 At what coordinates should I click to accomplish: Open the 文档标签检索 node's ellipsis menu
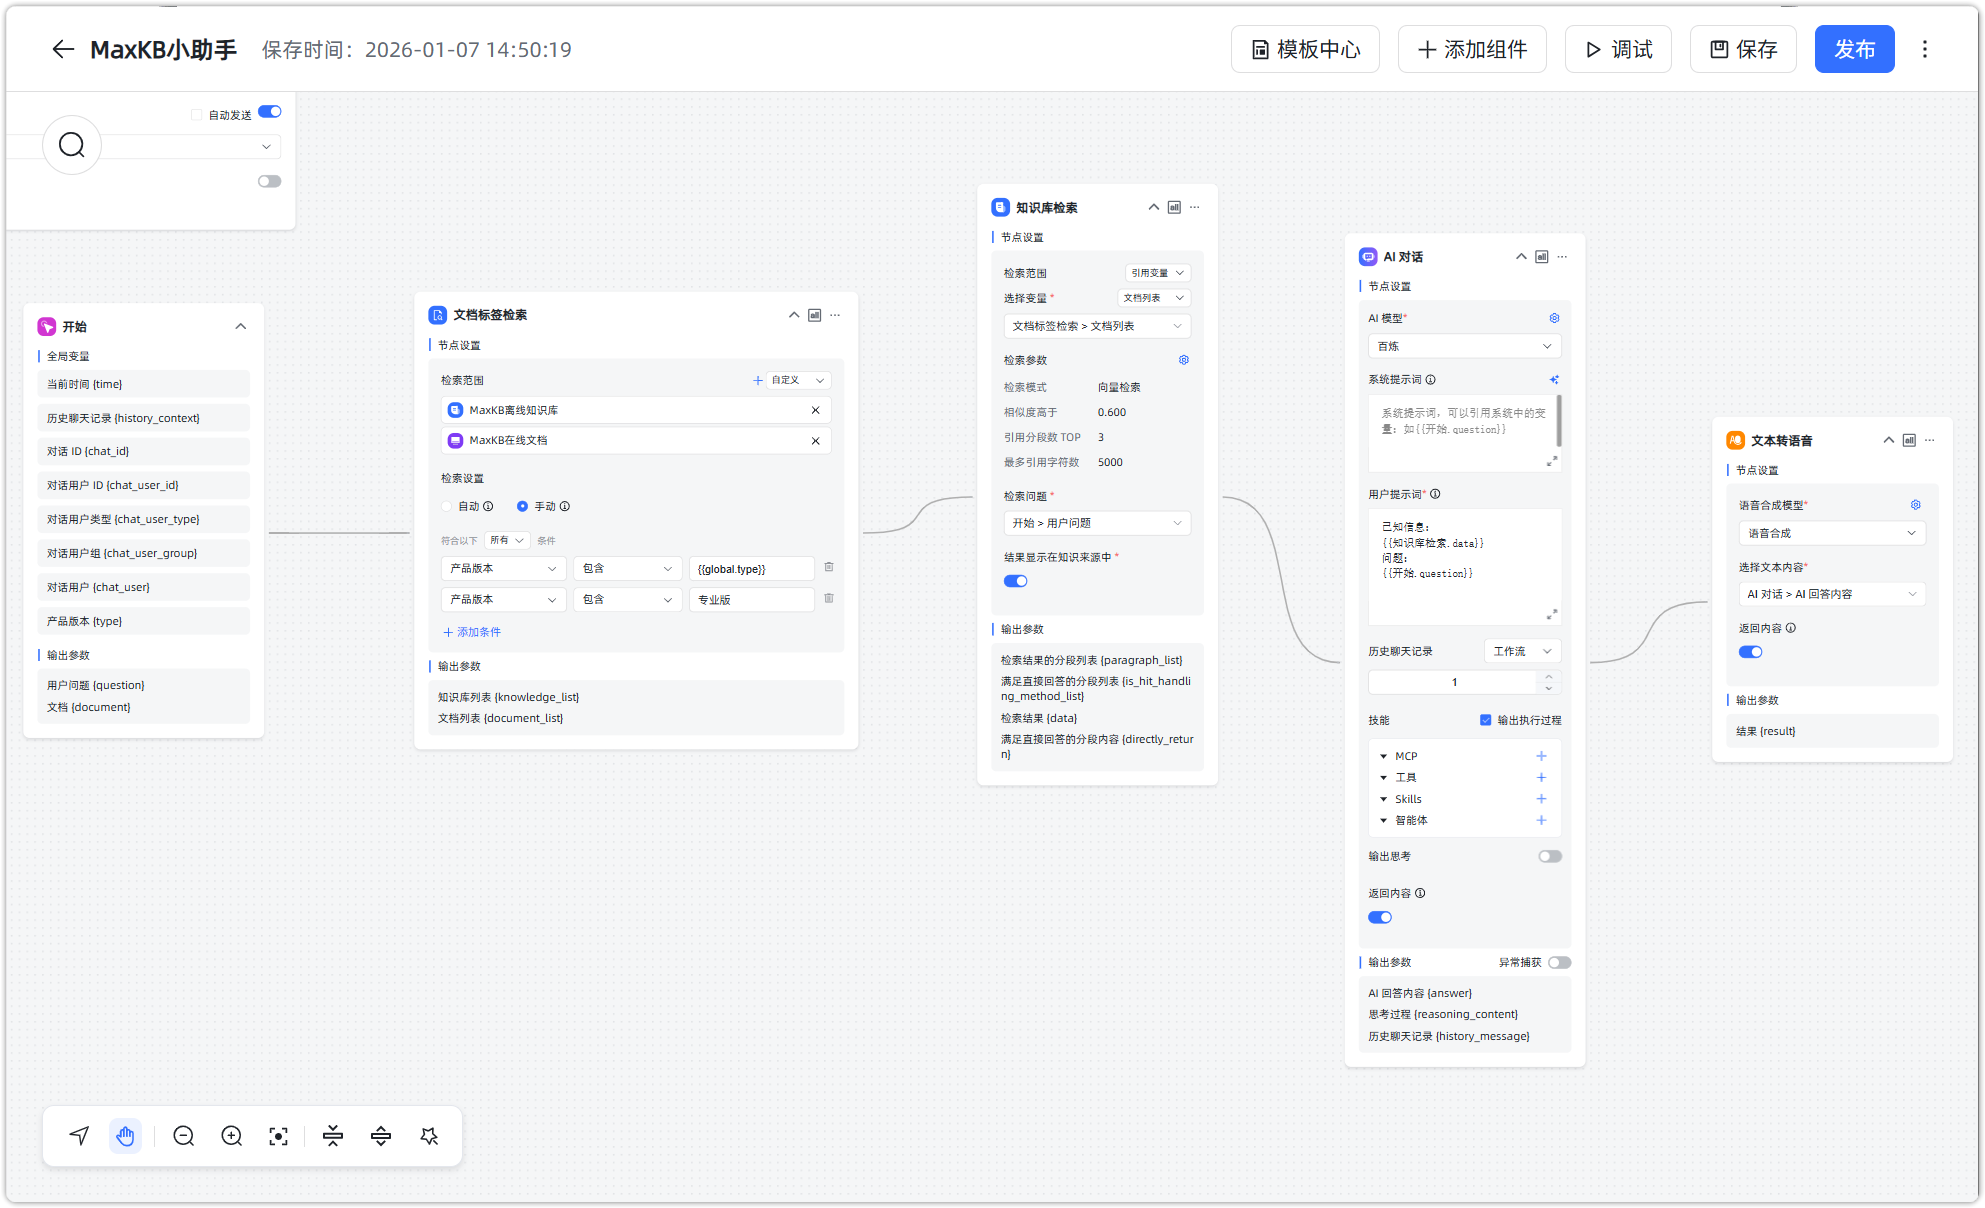[835, 315]
